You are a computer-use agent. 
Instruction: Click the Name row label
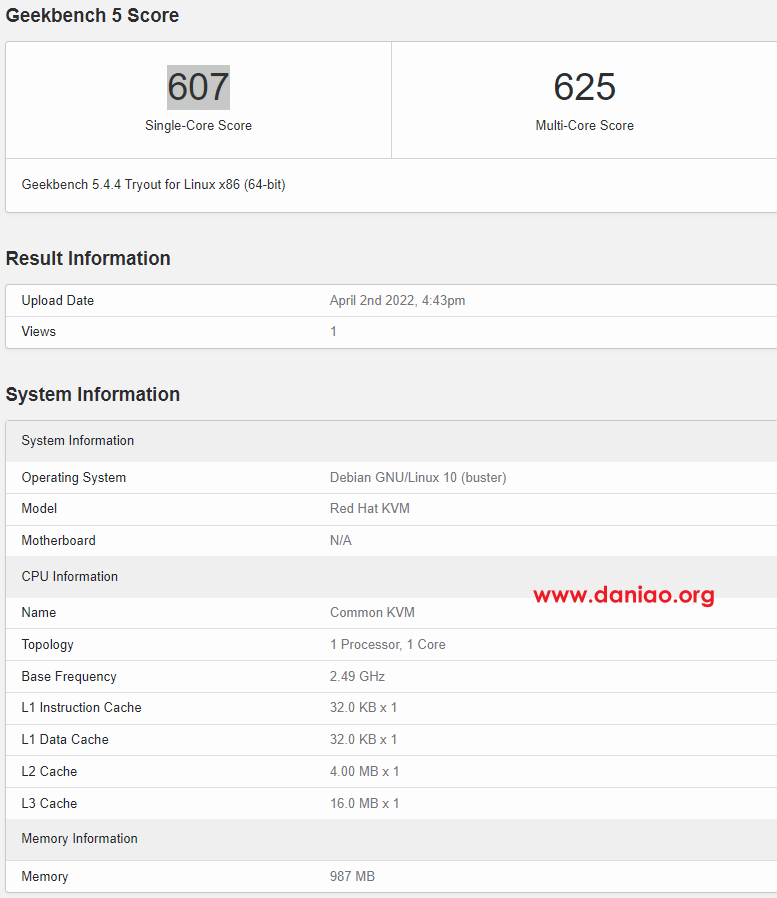click(39, 613)
